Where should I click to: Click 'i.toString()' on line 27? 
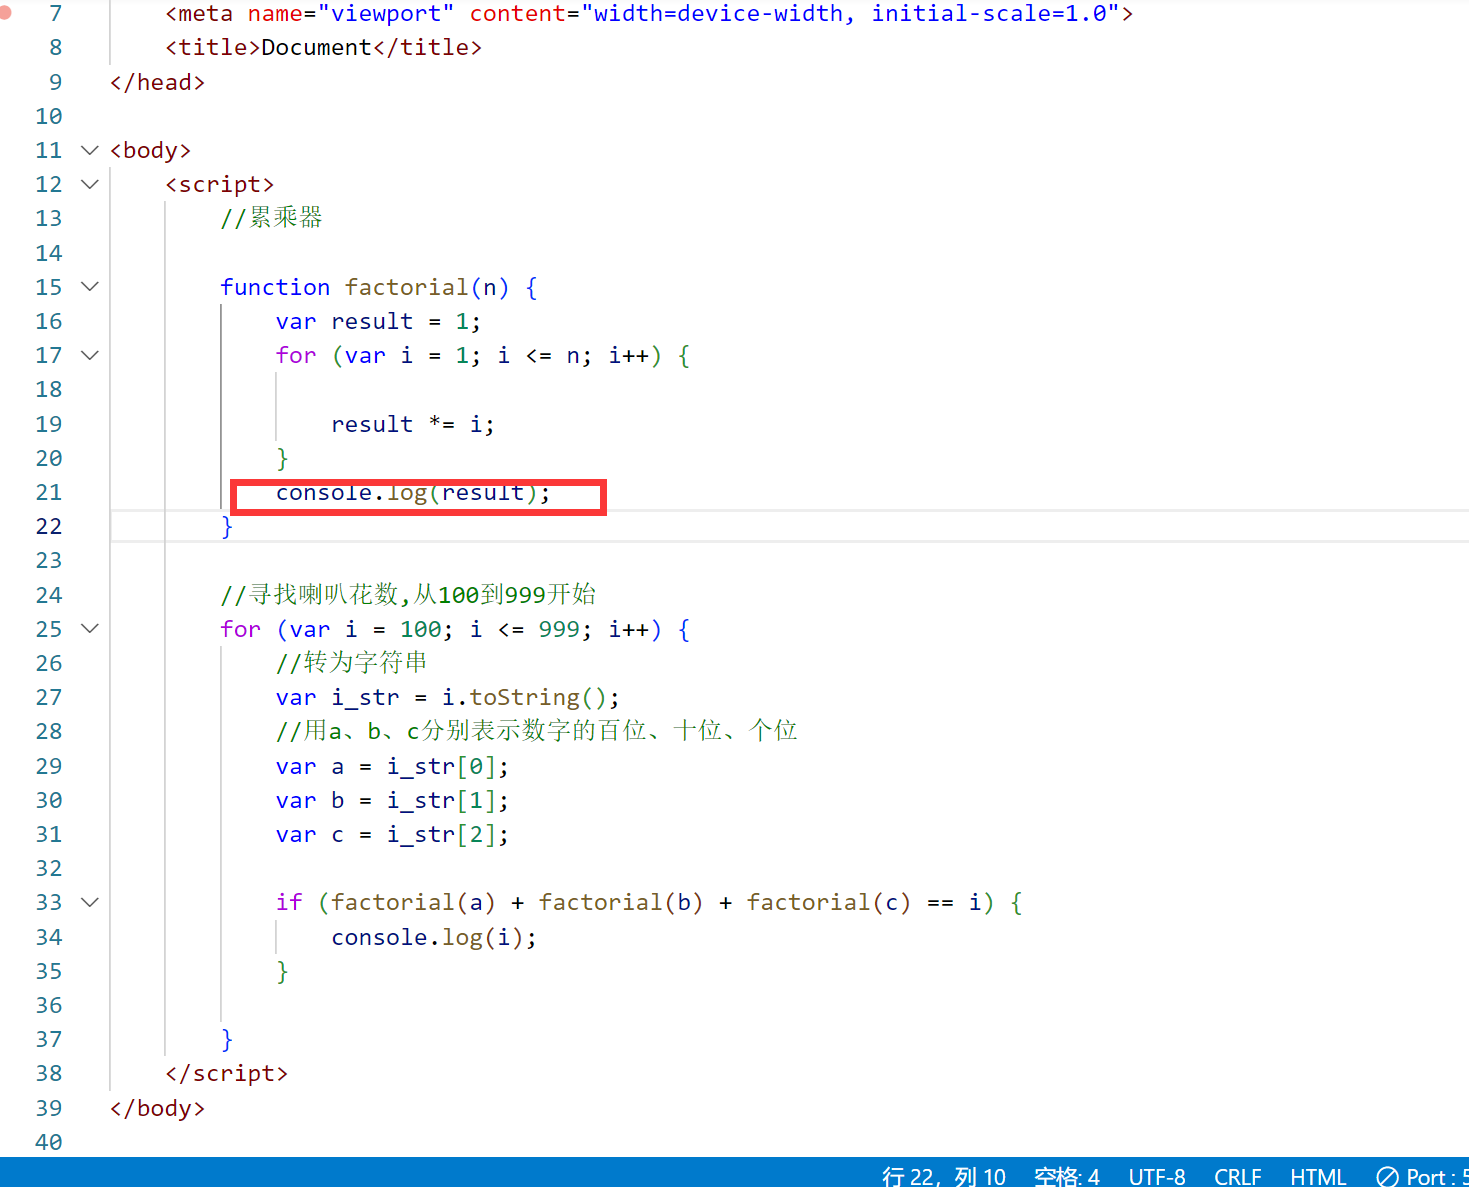coord(524,697)
